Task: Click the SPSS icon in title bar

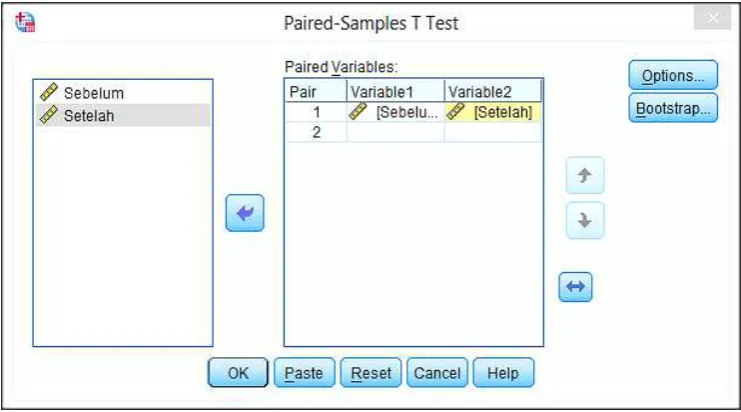Action: 25,22
